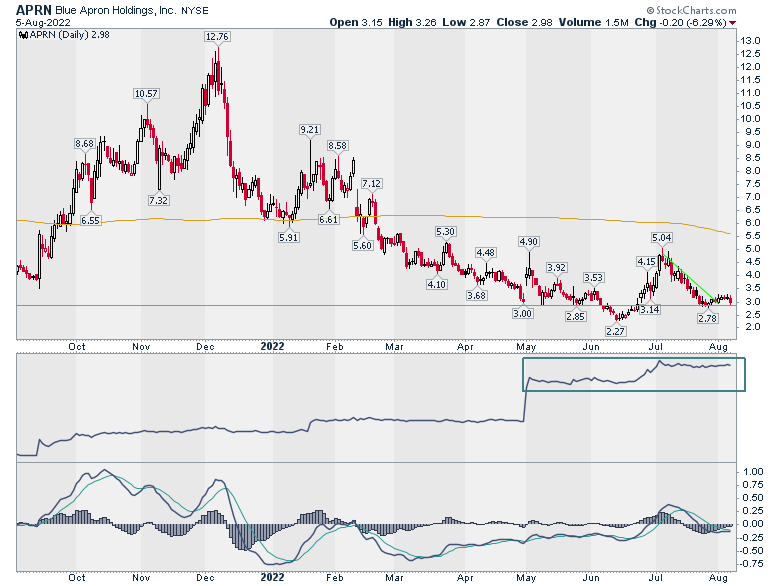Click the NYSE exchange label
780x586 pixels.
coord(195,10)
